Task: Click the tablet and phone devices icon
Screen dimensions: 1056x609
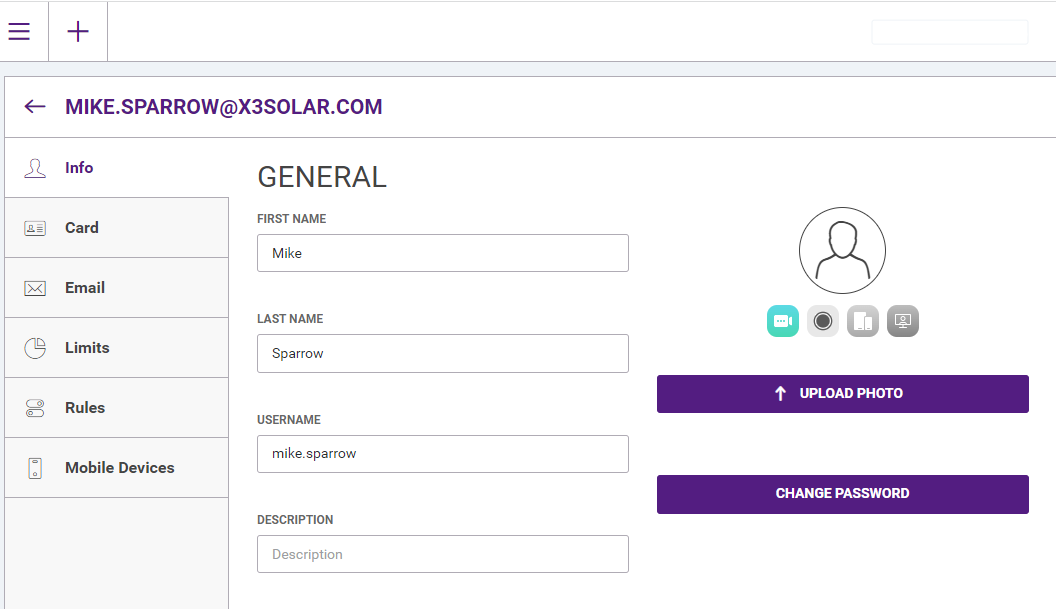Action: (863, 321)
